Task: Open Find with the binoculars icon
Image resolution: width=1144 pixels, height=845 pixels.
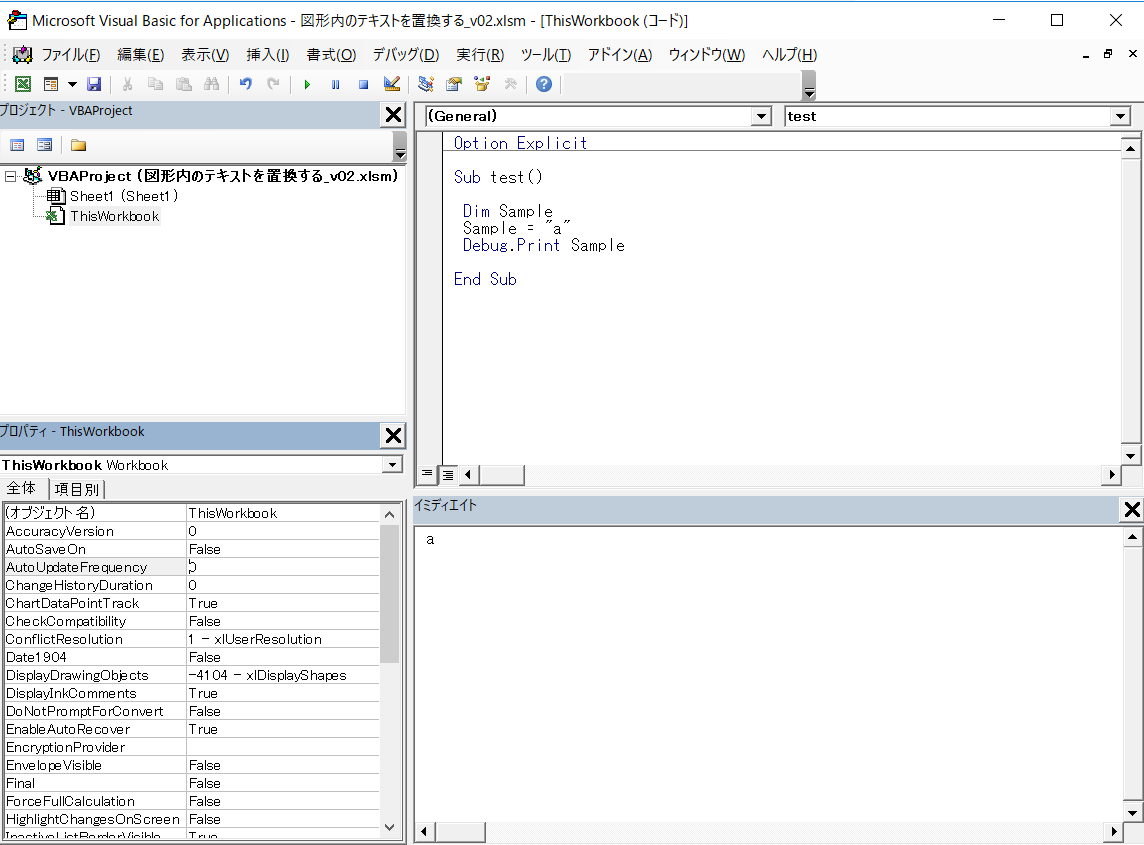Action: click(212, 84)
